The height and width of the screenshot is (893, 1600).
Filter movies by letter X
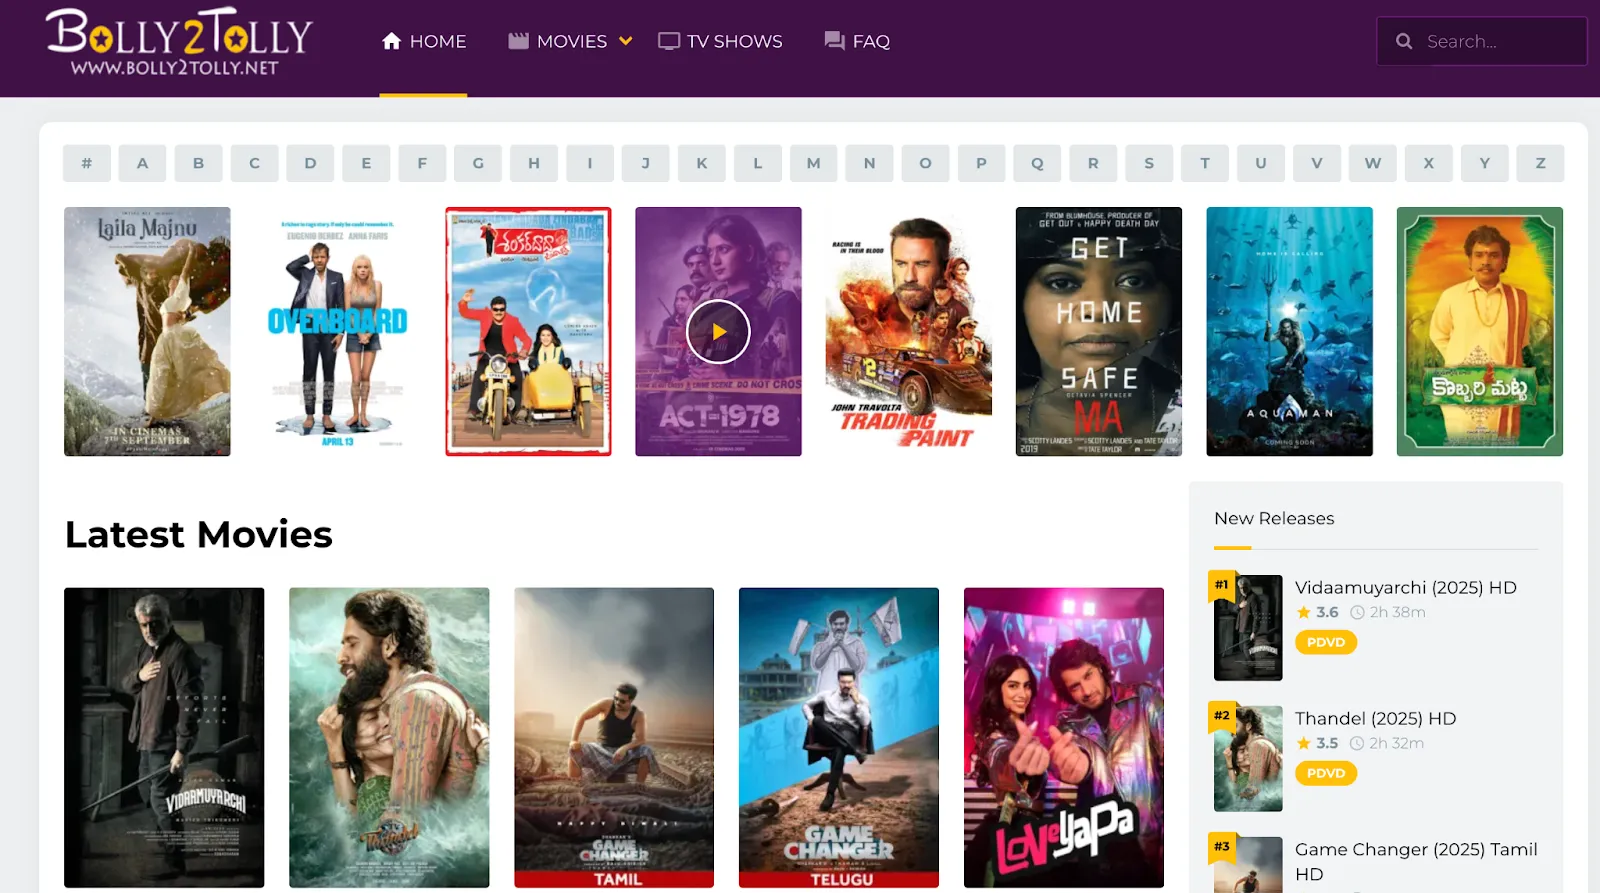pyautogui.click(x=1429, y=163)
